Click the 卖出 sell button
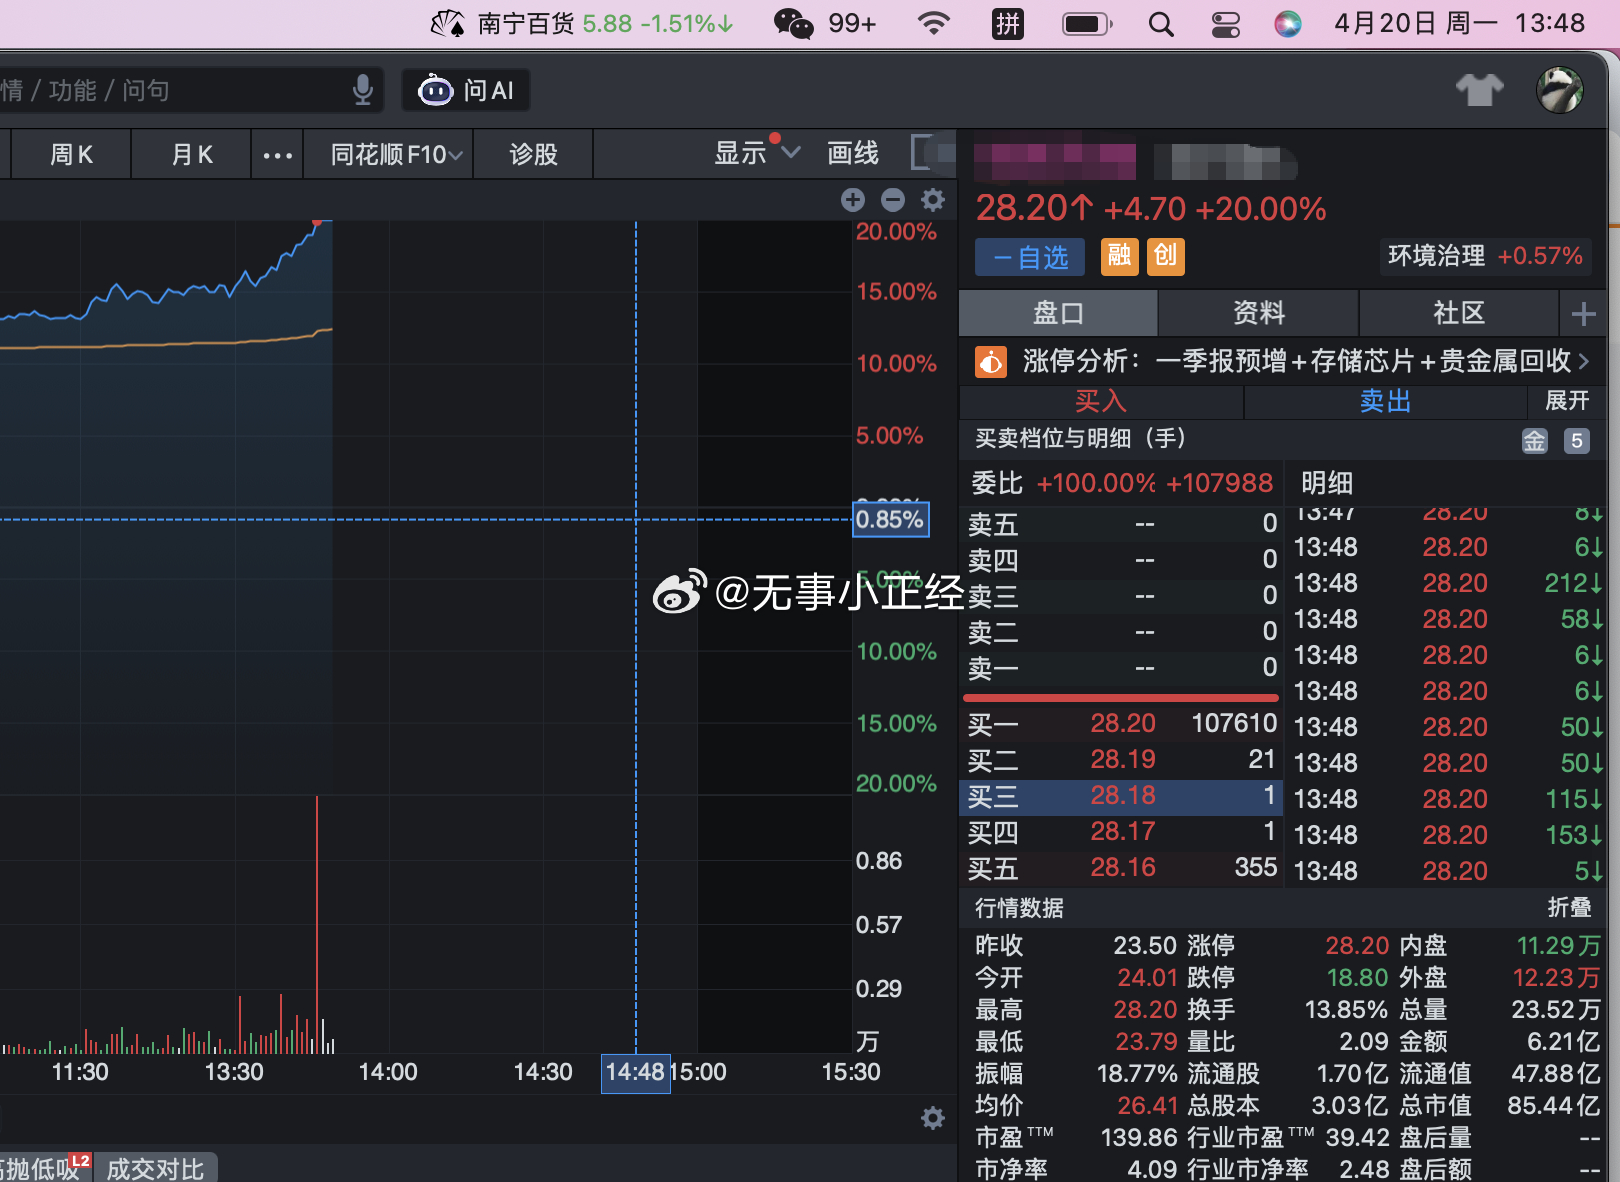 pyautogui.click(x=1385, y=401)
